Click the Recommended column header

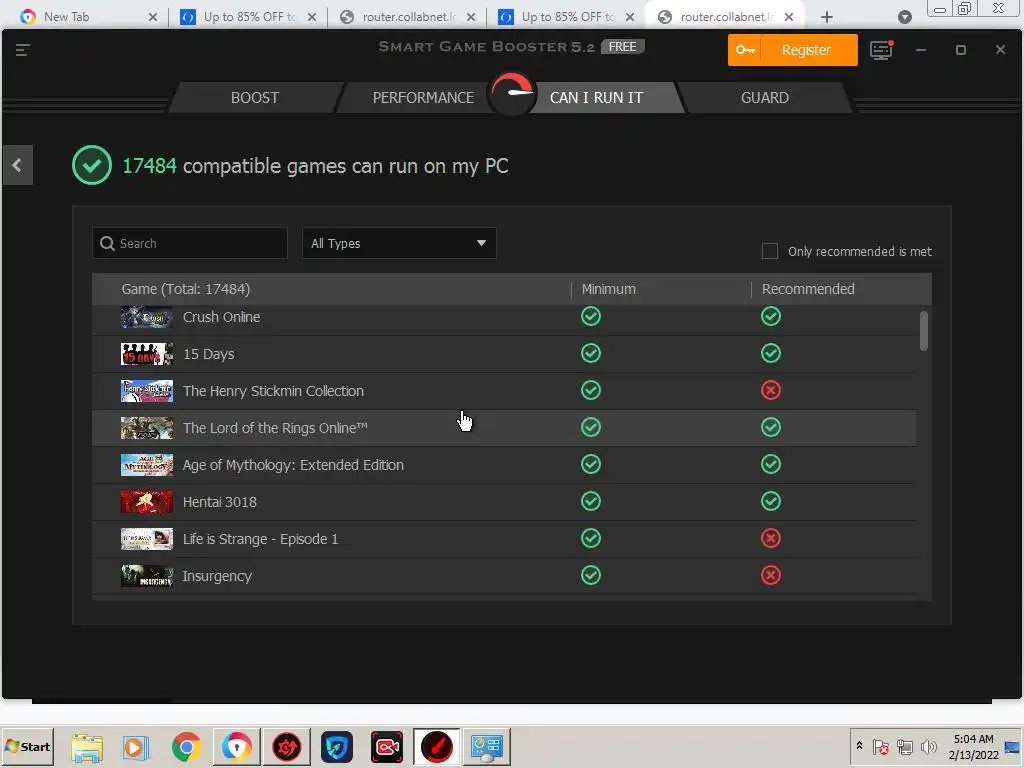(808, 289)
